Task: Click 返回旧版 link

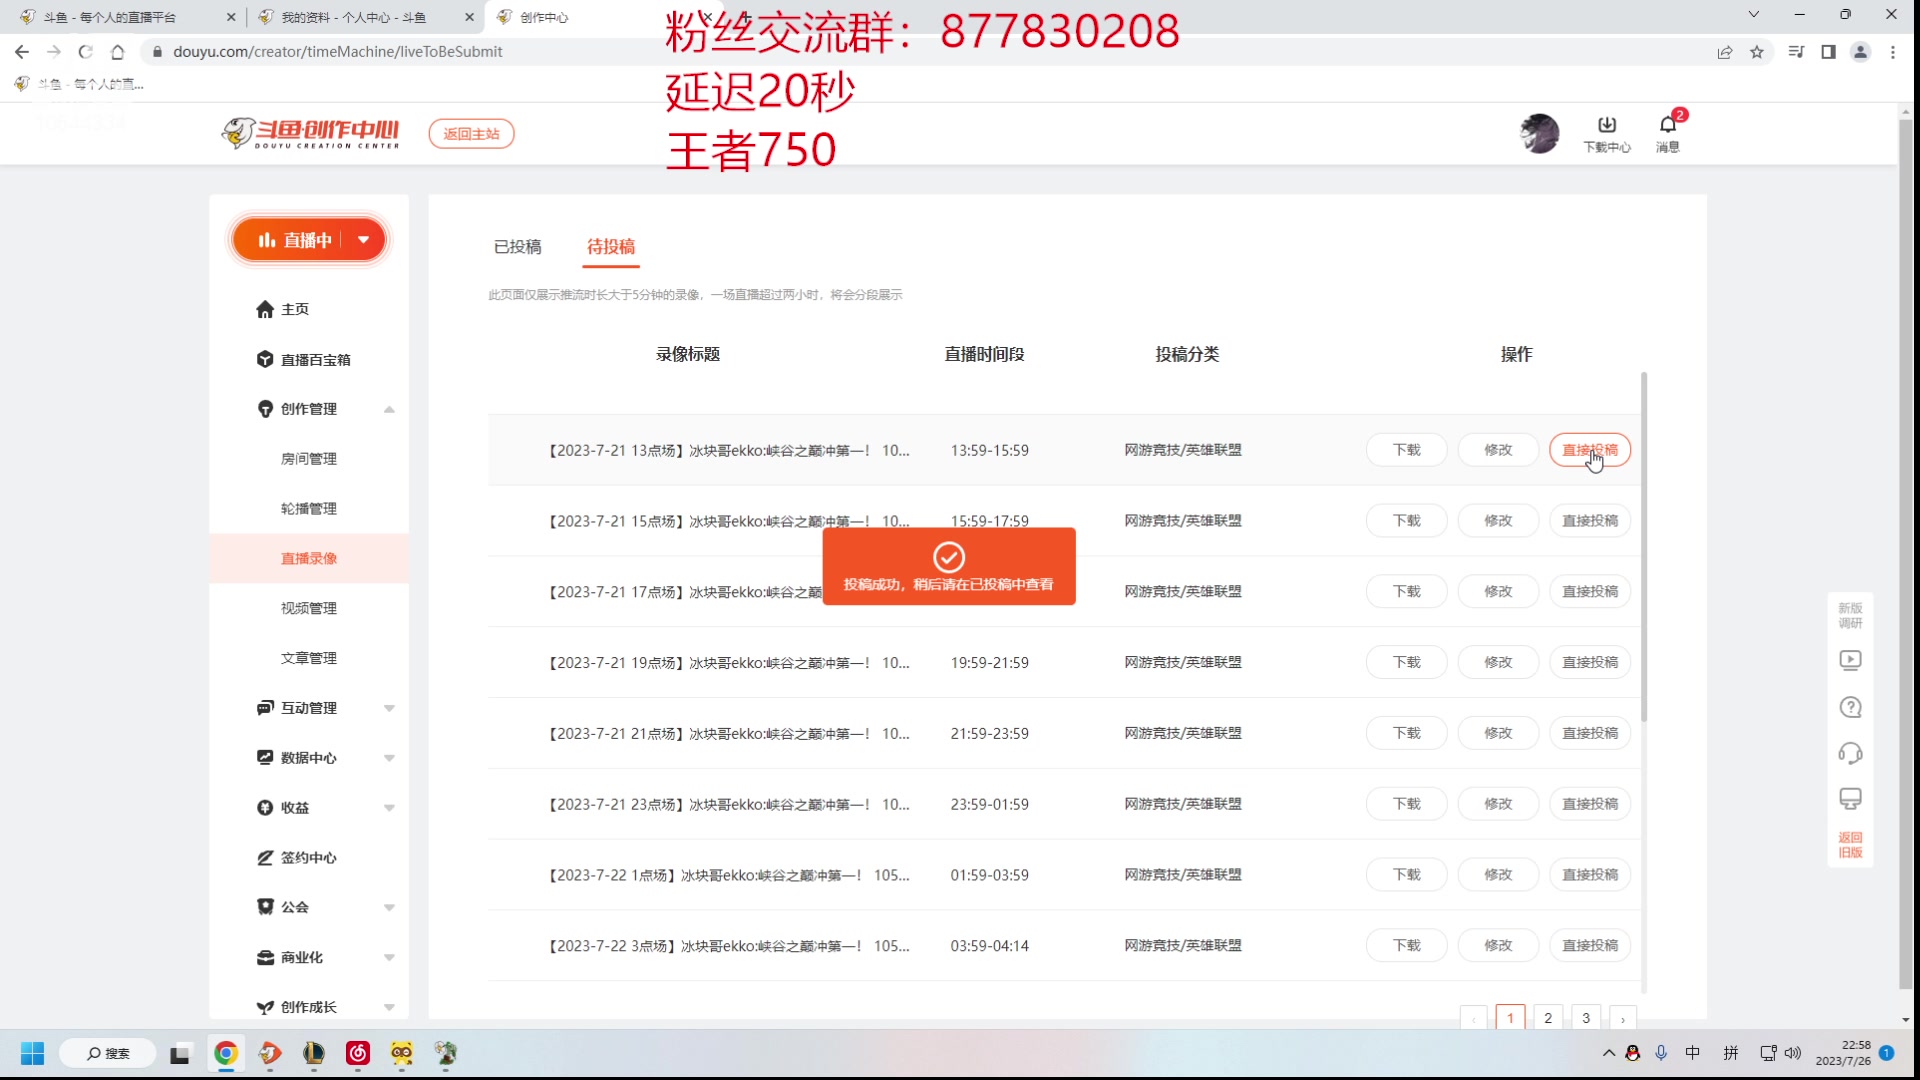Action: pos(1850,845)
